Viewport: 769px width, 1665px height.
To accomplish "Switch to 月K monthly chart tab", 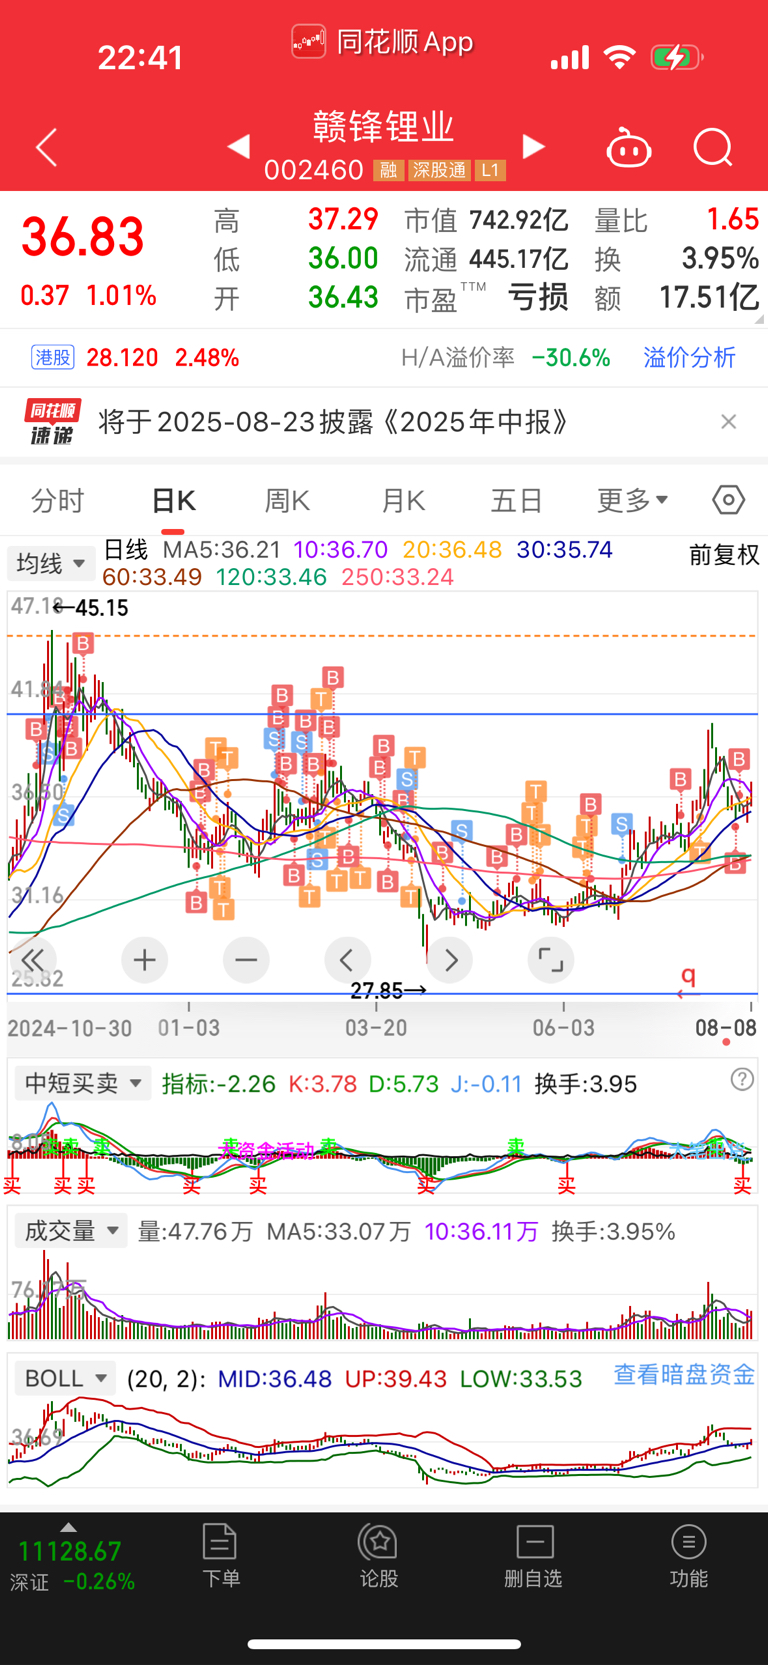I will (403, 500).
